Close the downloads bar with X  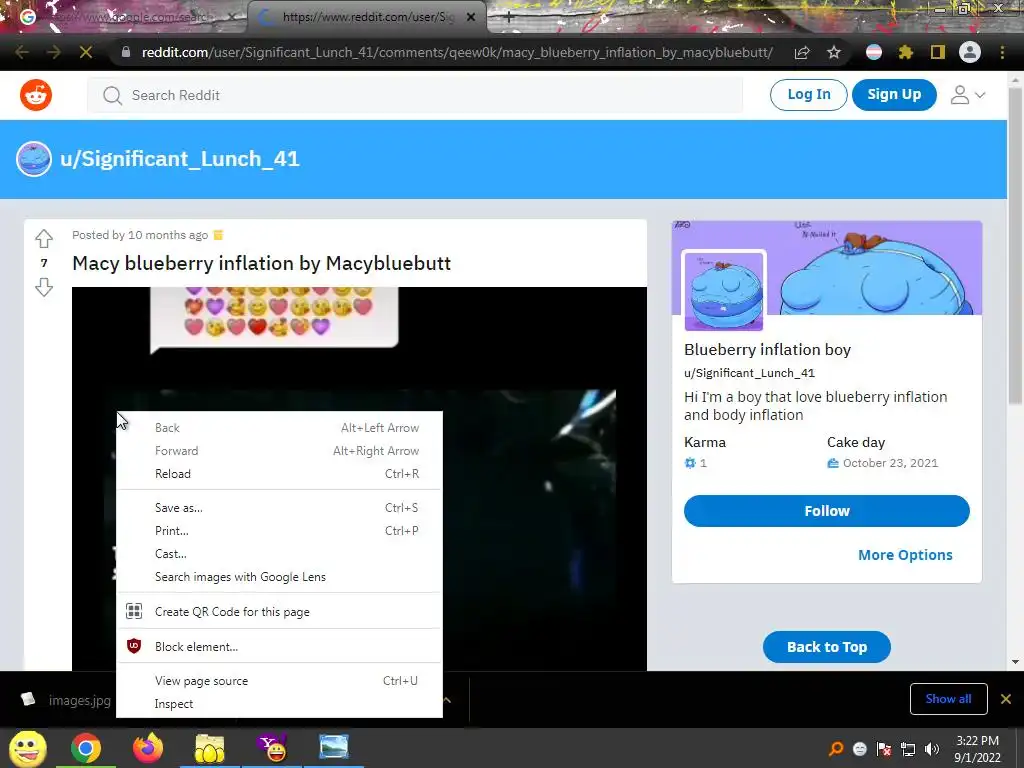tap(1006, 699)
